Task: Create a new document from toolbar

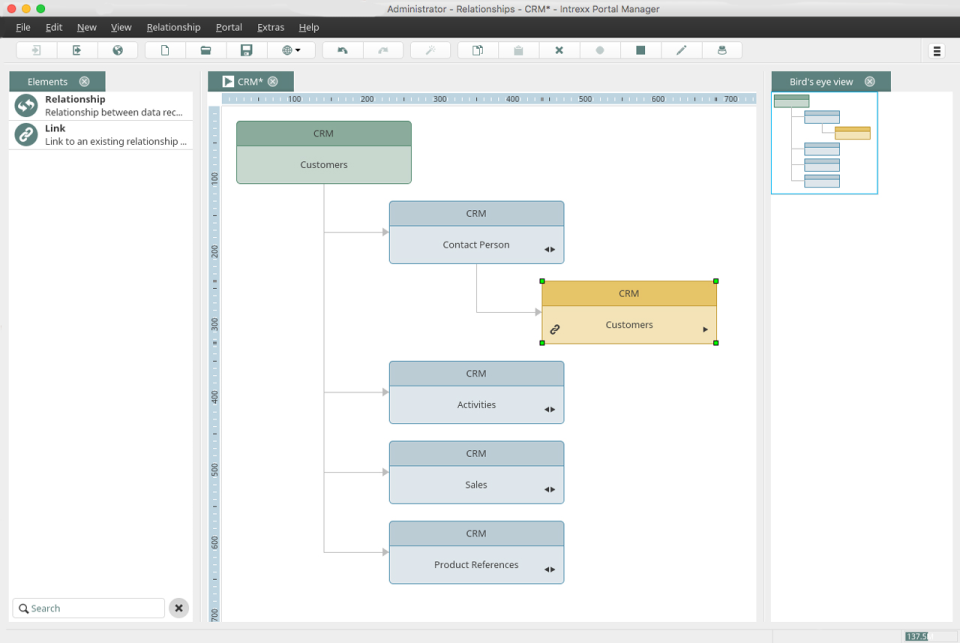Action: point(165,50)
